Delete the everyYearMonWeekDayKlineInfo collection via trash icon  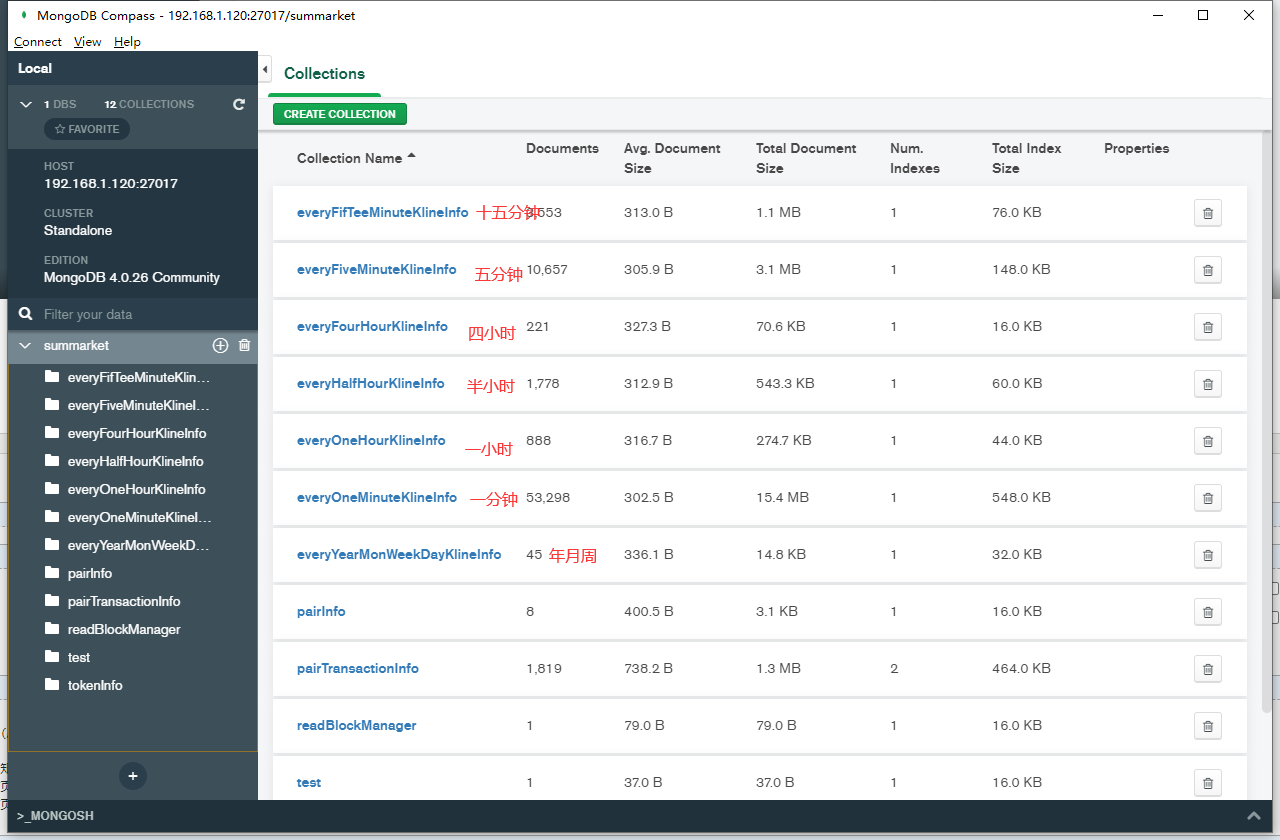[x=1208, y=555]
